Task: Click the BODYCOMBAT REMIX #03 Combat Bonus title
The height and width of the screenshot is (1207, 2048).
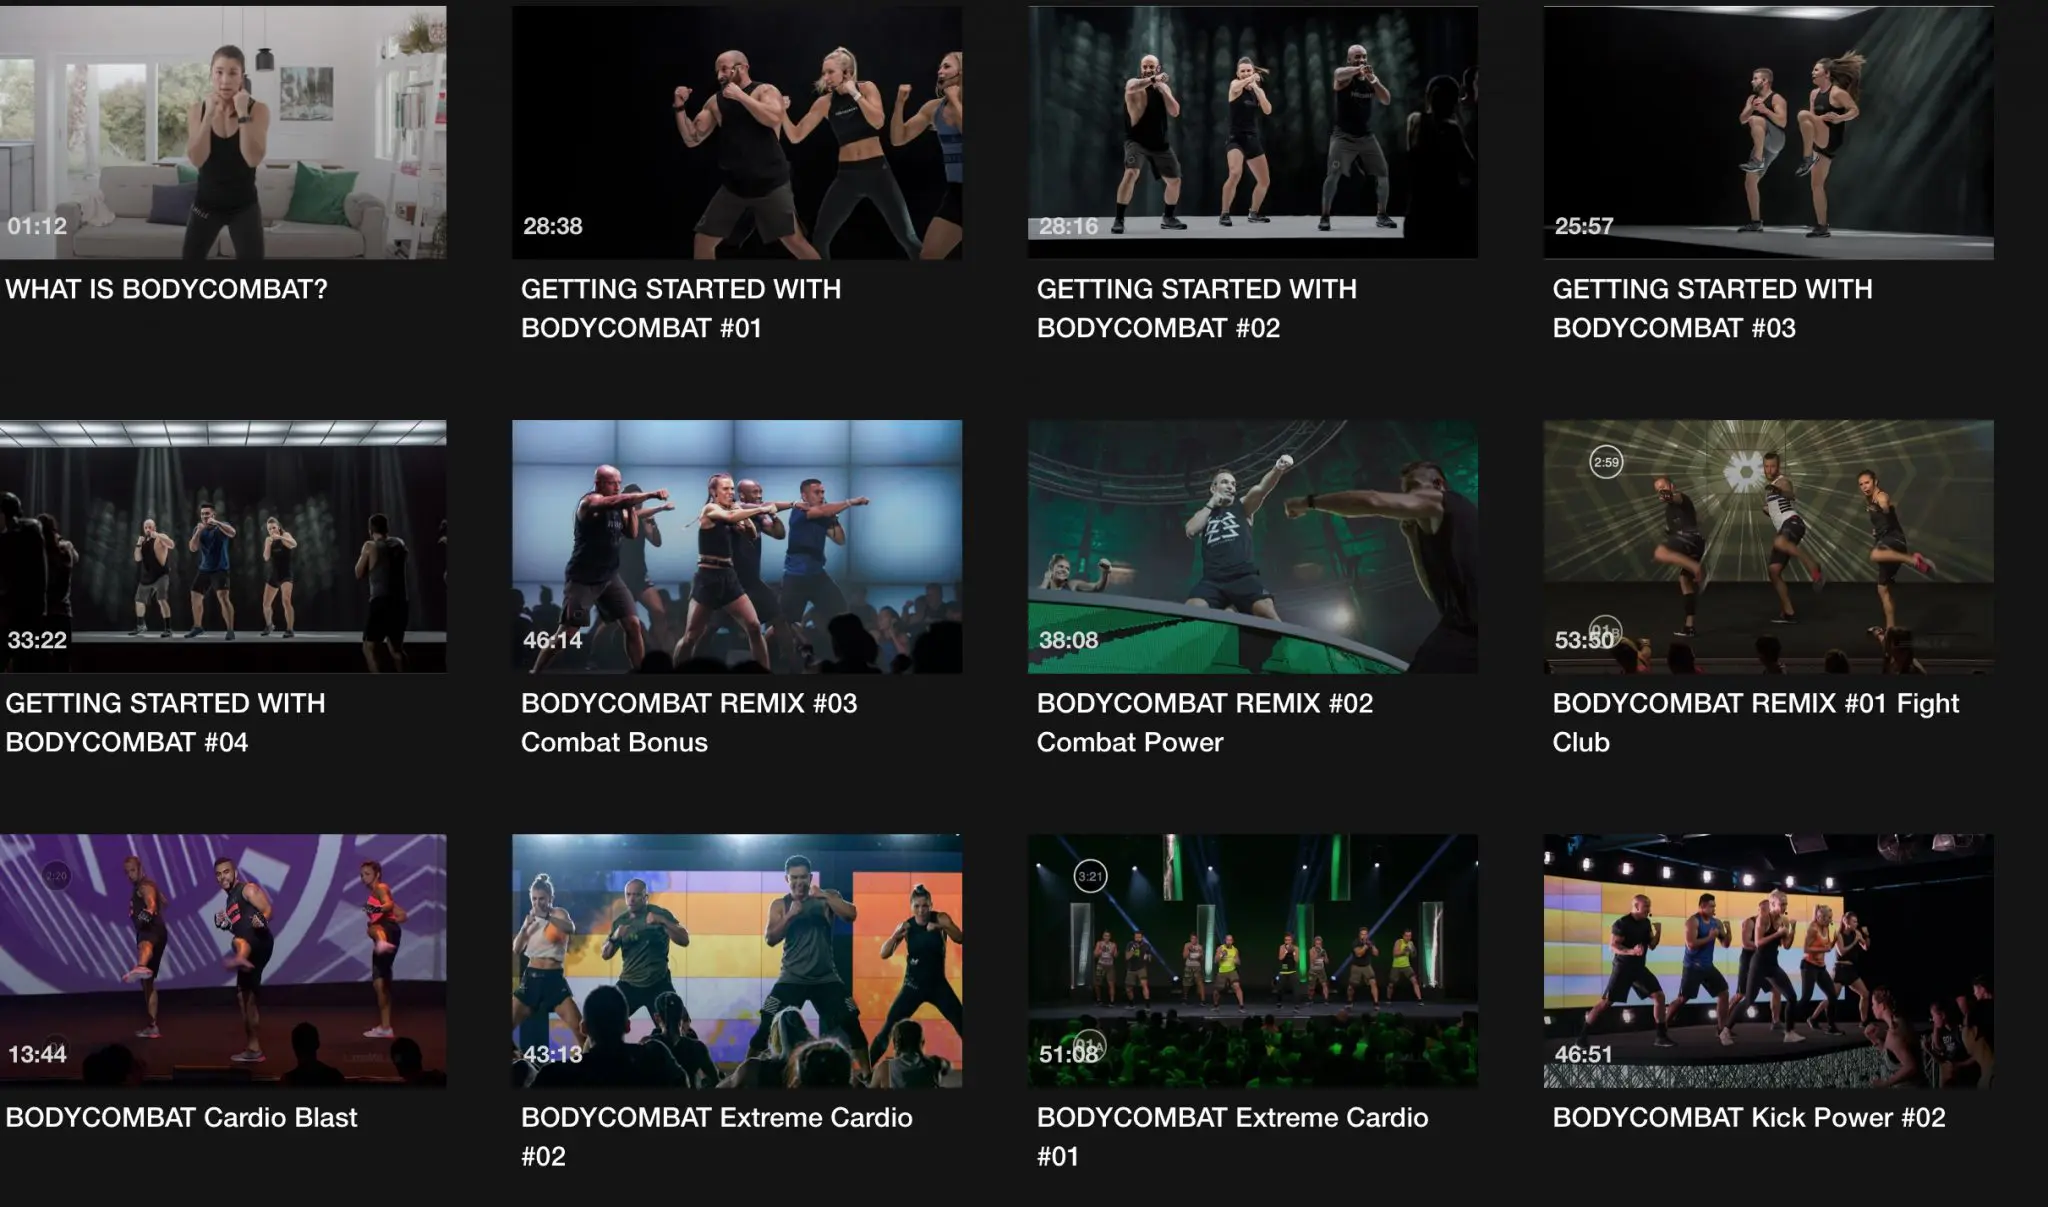Action: [689, 722]
